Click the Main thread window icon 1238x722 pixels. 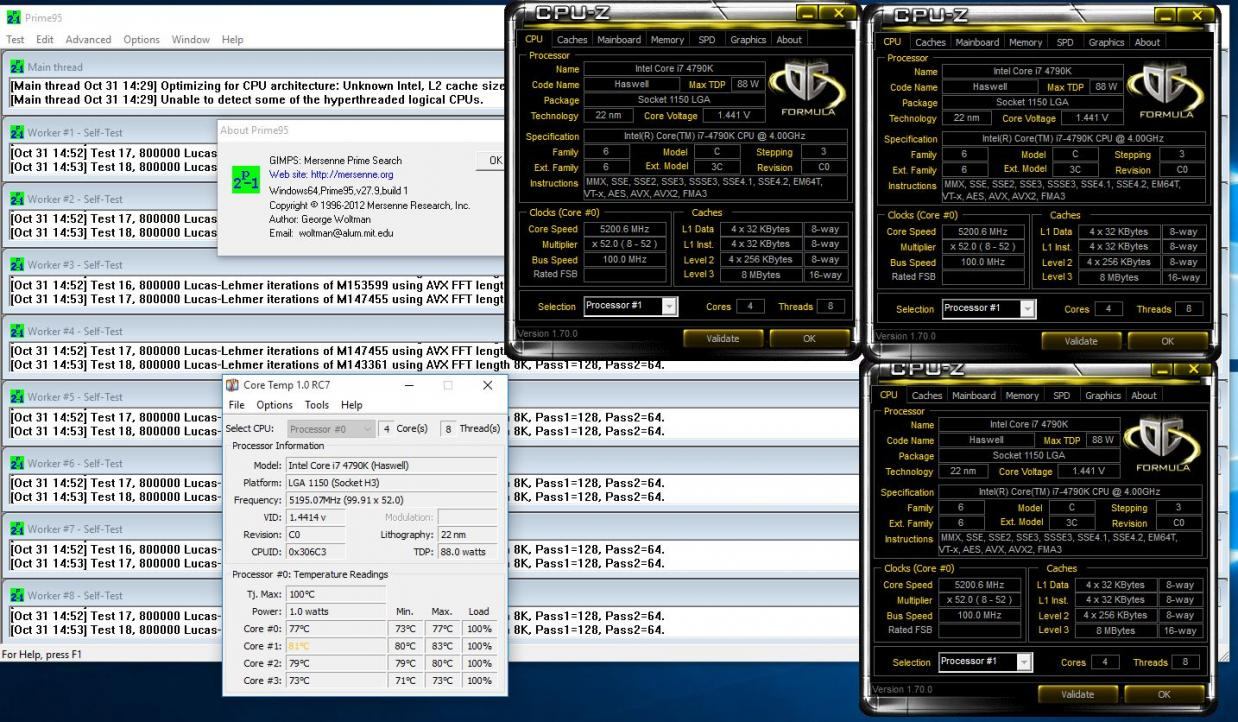(17, 67)
